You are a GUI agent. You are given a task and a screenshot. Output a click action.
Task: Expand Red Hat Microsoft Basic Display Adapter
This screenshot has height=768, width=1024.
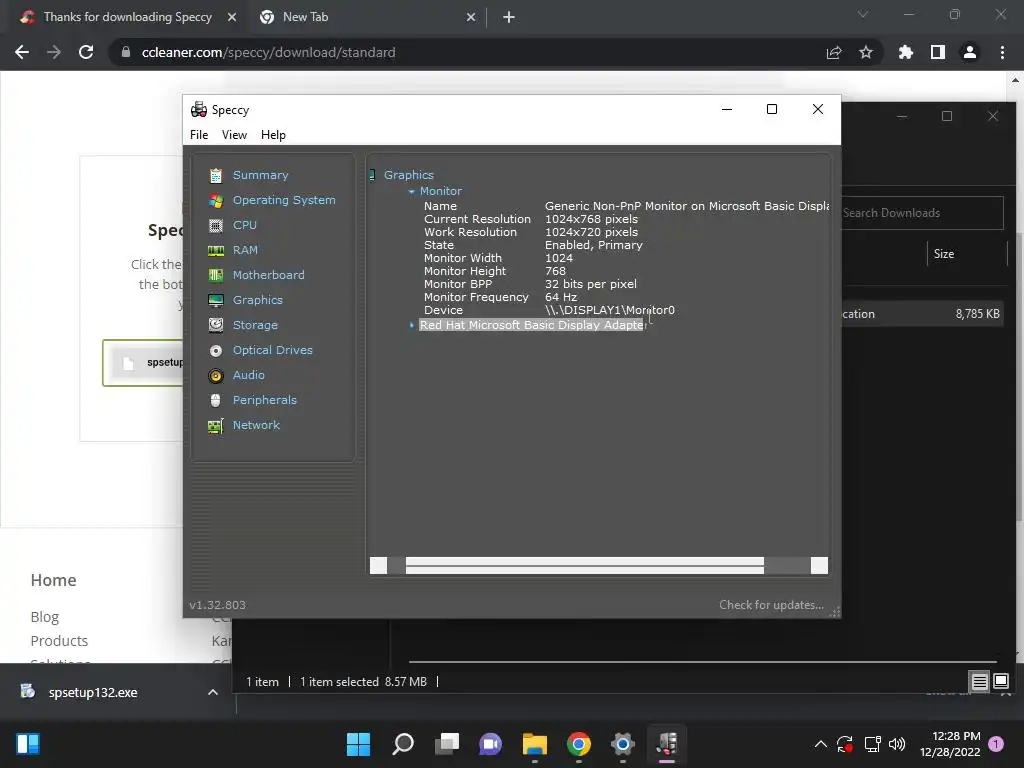411,325
